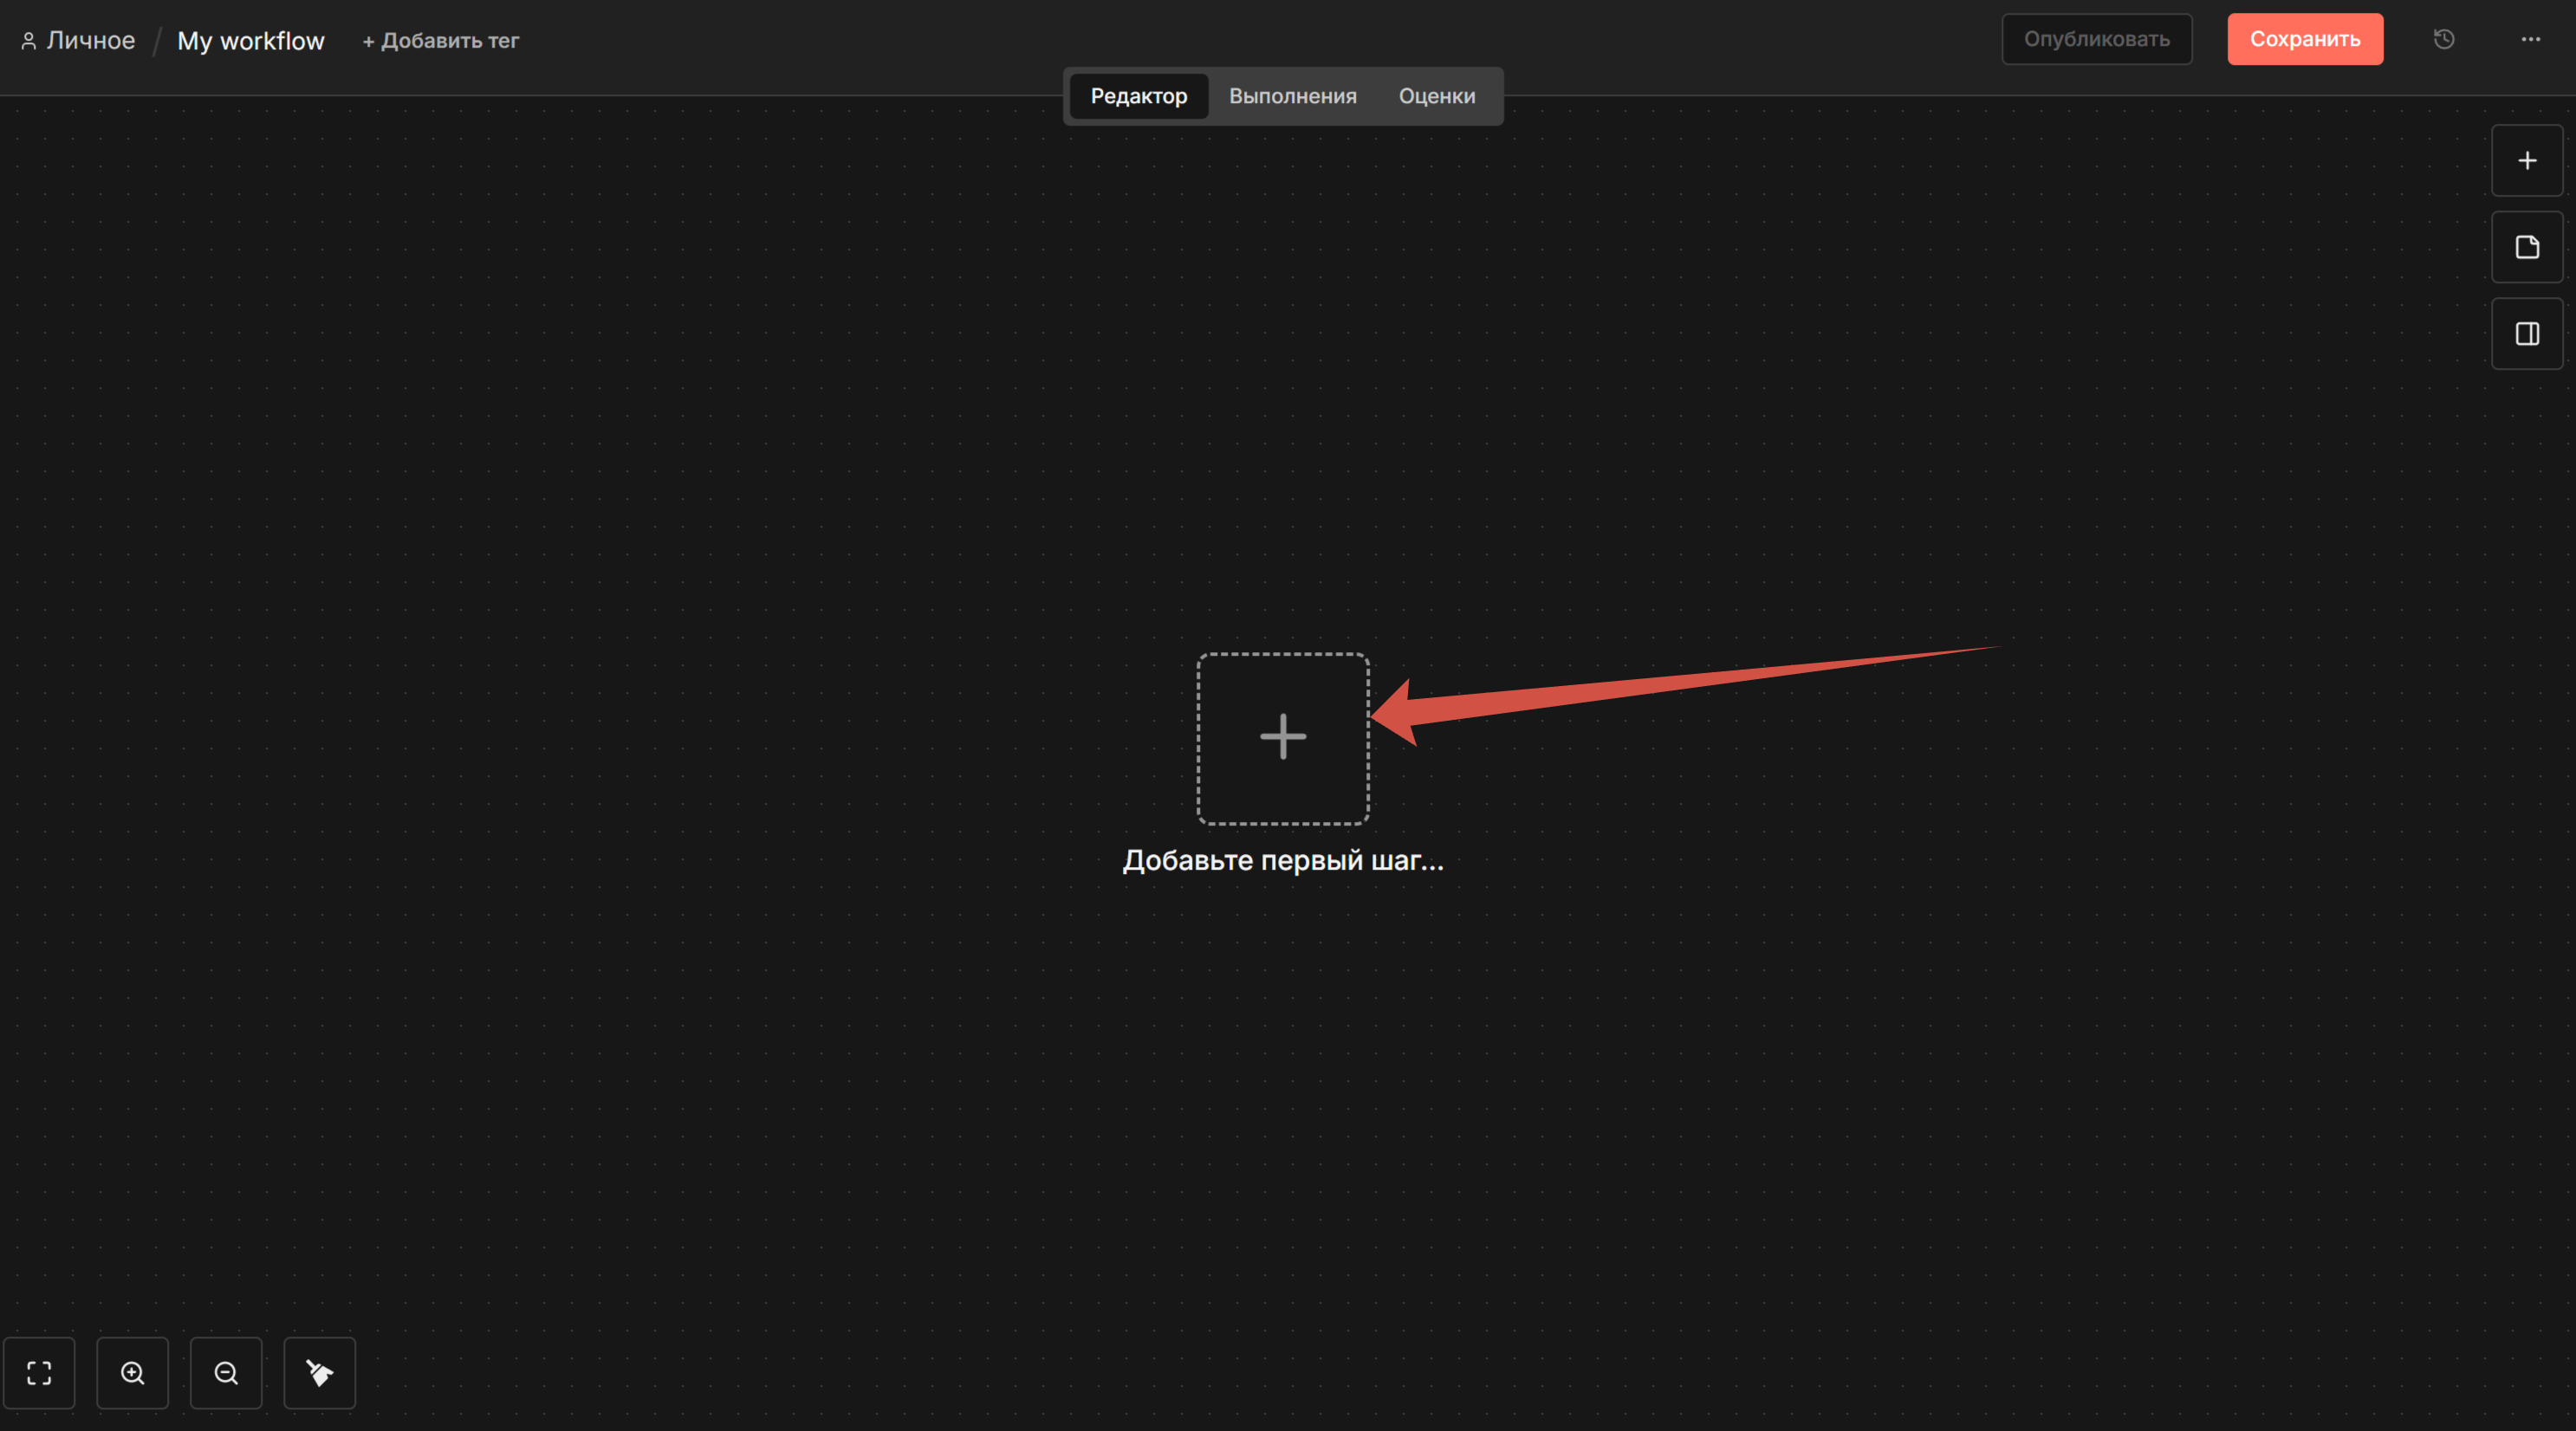2576x1431 pixels.
Task: Open nodes panel with the plus icon
Action: point(2526,161)
